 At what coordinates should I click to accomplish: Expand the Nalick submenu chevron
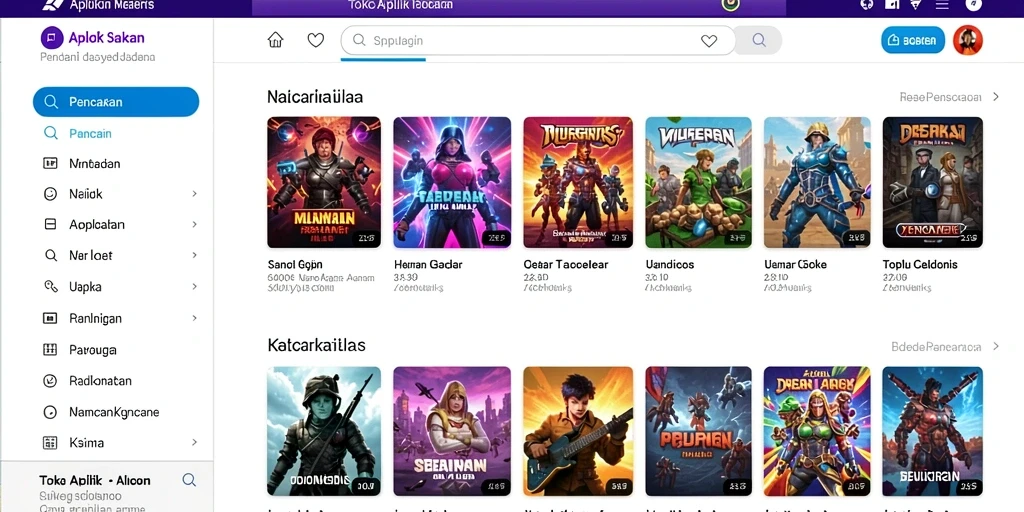[194, 194]
